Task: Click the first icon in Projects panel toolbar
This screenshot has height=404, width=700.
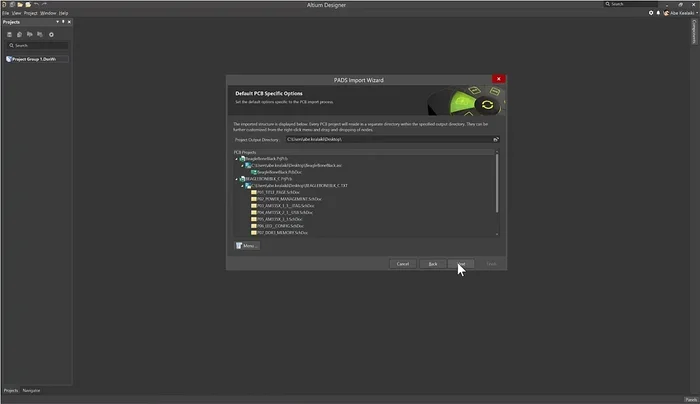Action: pyautogui.click(x=10, y=34)
